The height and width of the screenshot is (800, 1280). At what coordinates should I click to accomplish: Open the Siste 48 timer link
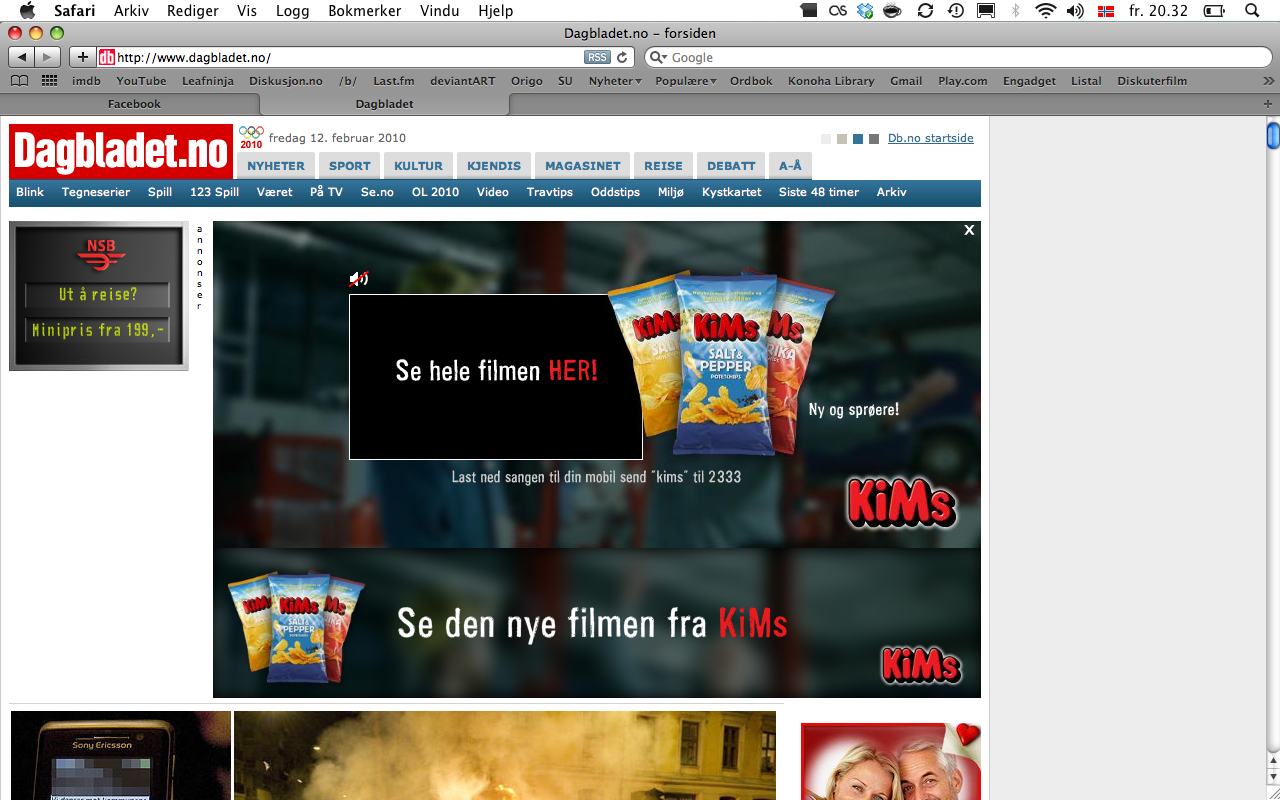coord(819,192)
